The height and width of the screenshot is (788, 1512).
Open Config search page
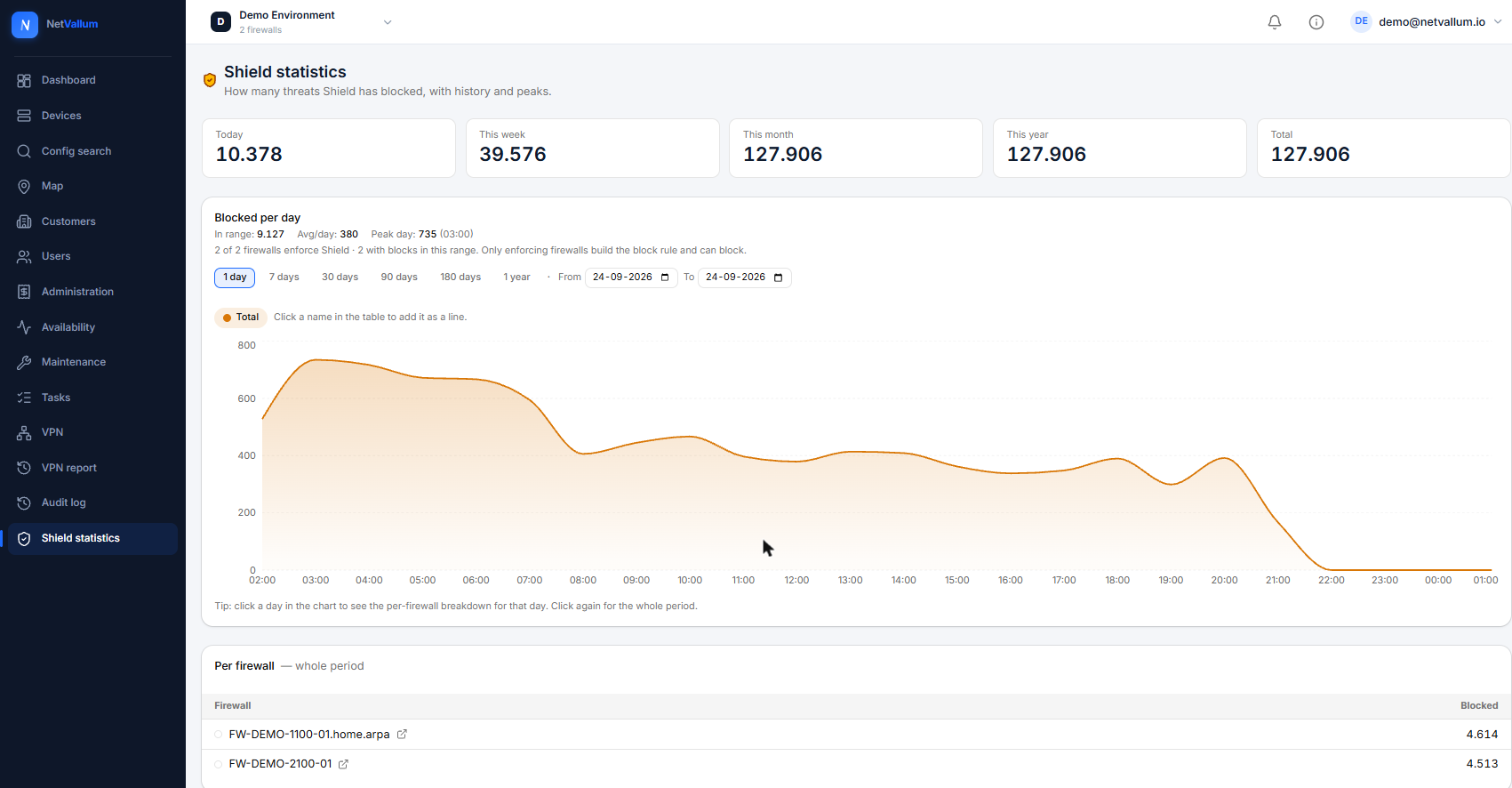click(92, 151)
